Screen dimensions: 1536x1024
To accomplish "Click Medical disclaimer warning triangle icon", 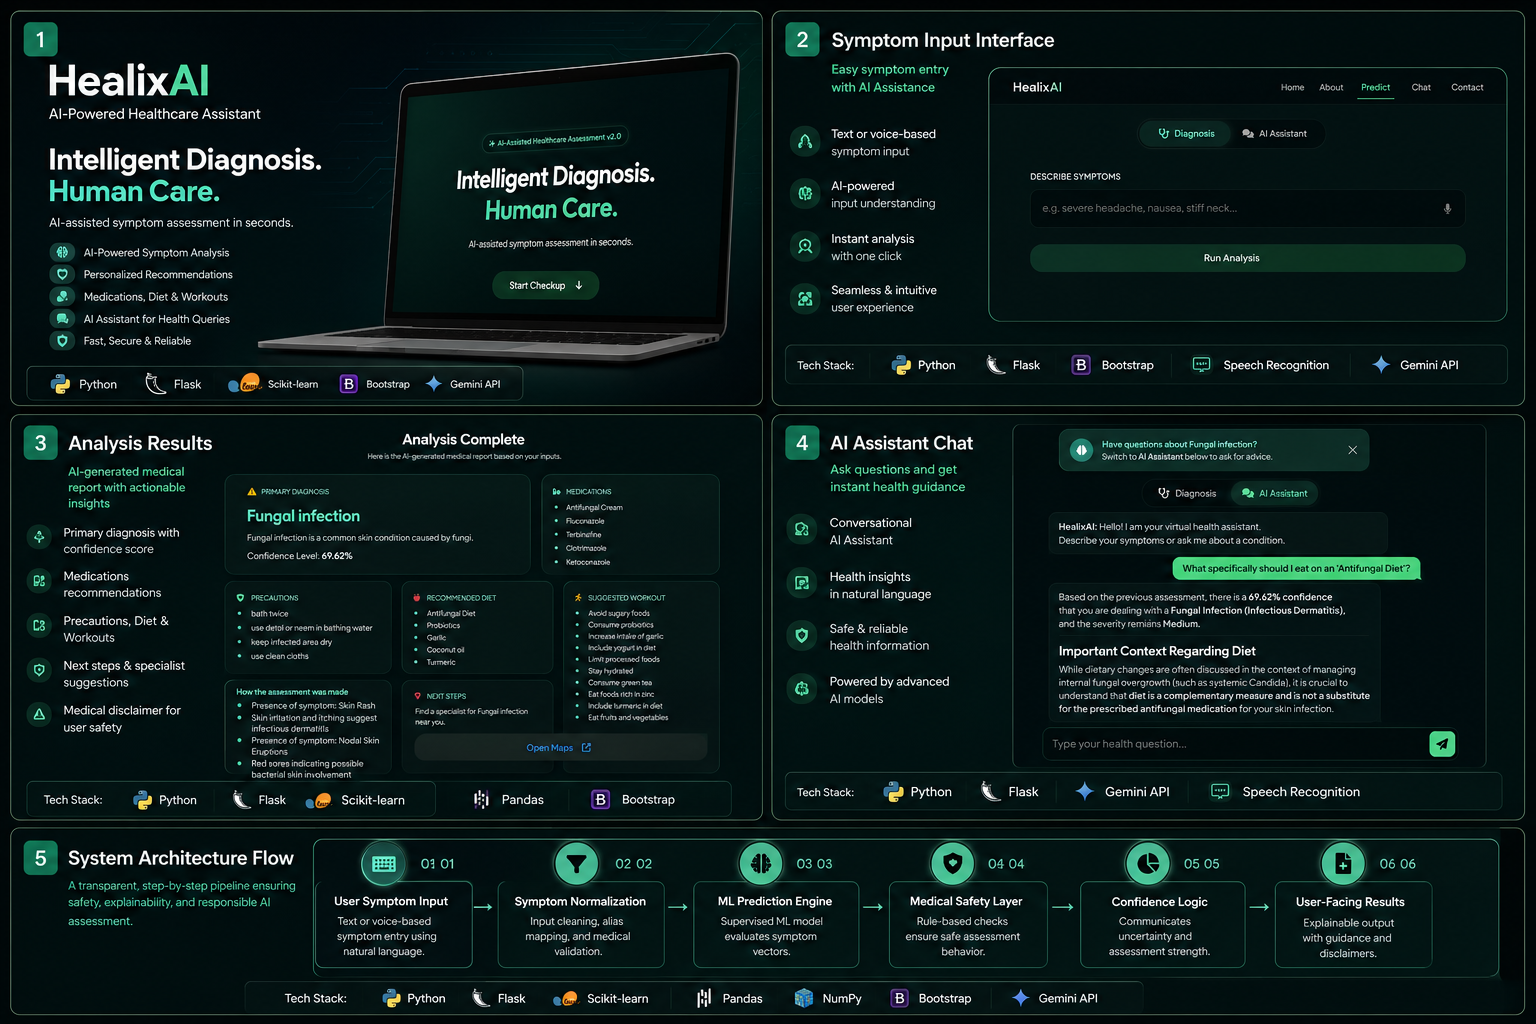I will tap(39, 714).
